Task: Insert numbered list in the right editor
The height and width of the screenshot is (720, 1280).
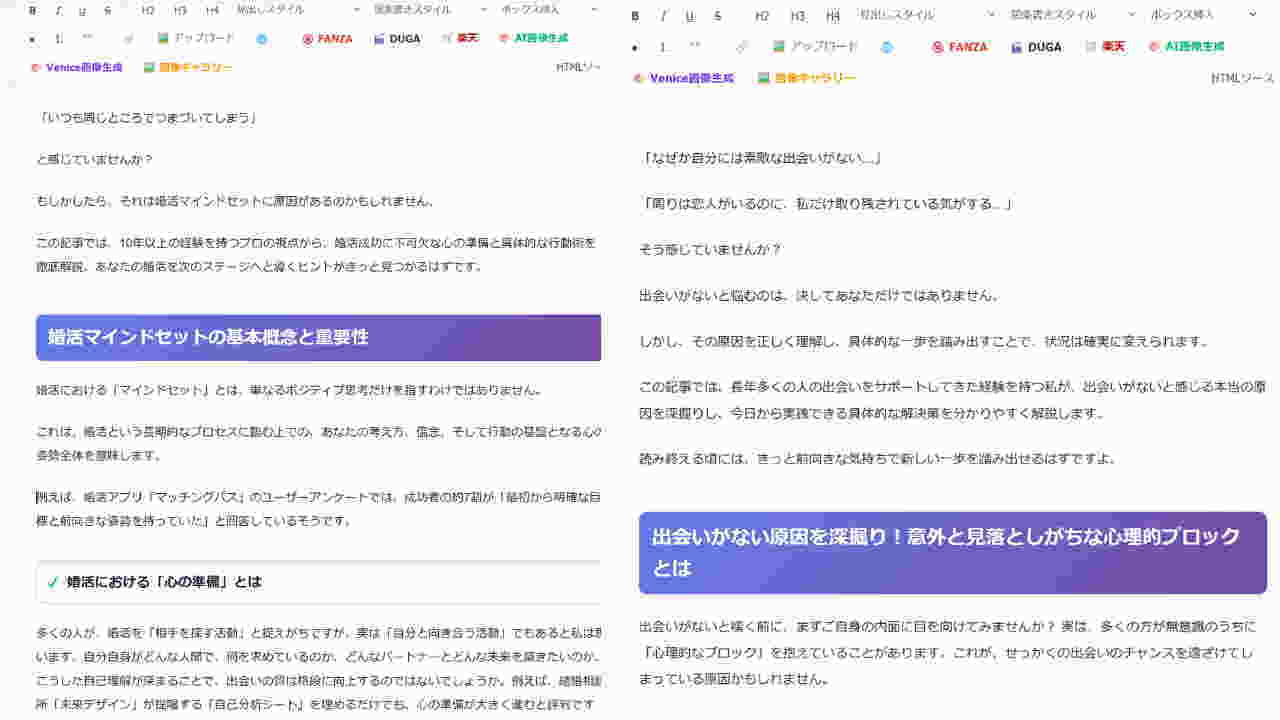Action: click(663, 47)
